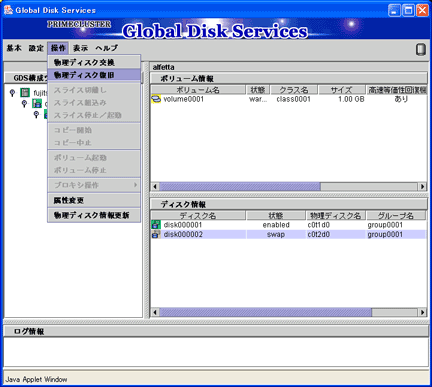Collapse the second-level class tree handle
Viewport: 432px width, 387px height.
point(24,104)
